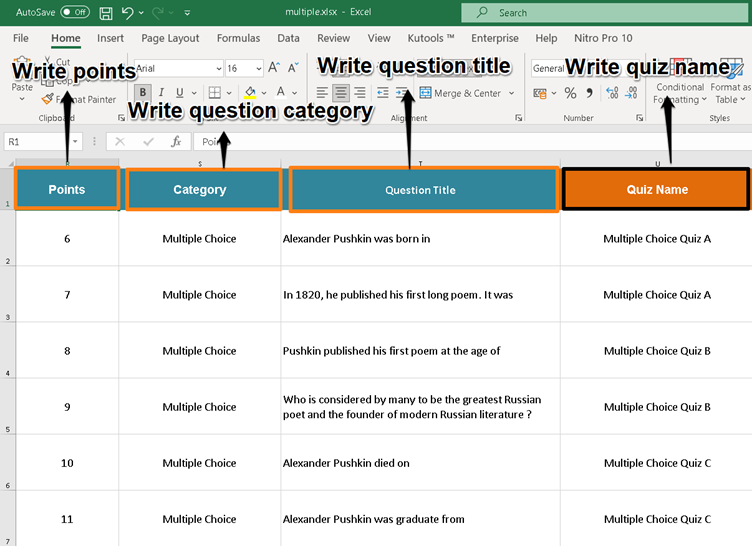Select the Center align icon
This screenshot has height=546, width=752.
341,93
